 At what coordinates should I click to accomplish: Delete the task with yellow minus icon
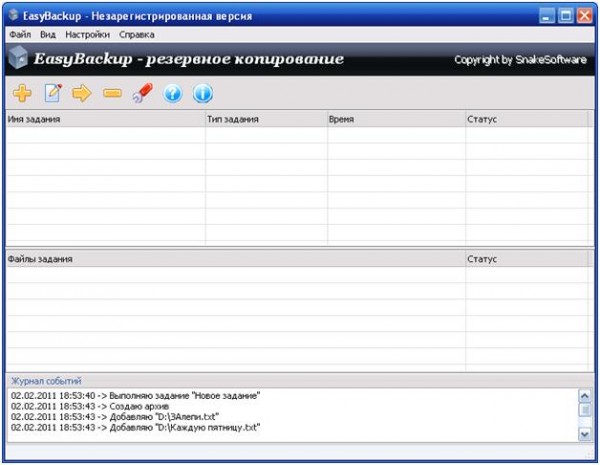click(112, 93)
